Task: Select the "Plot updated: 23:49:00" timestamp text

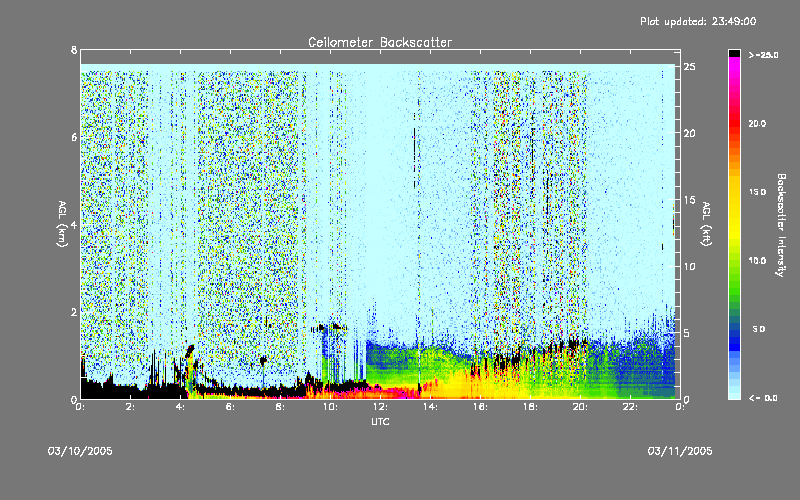Action: tap(698, 21)
